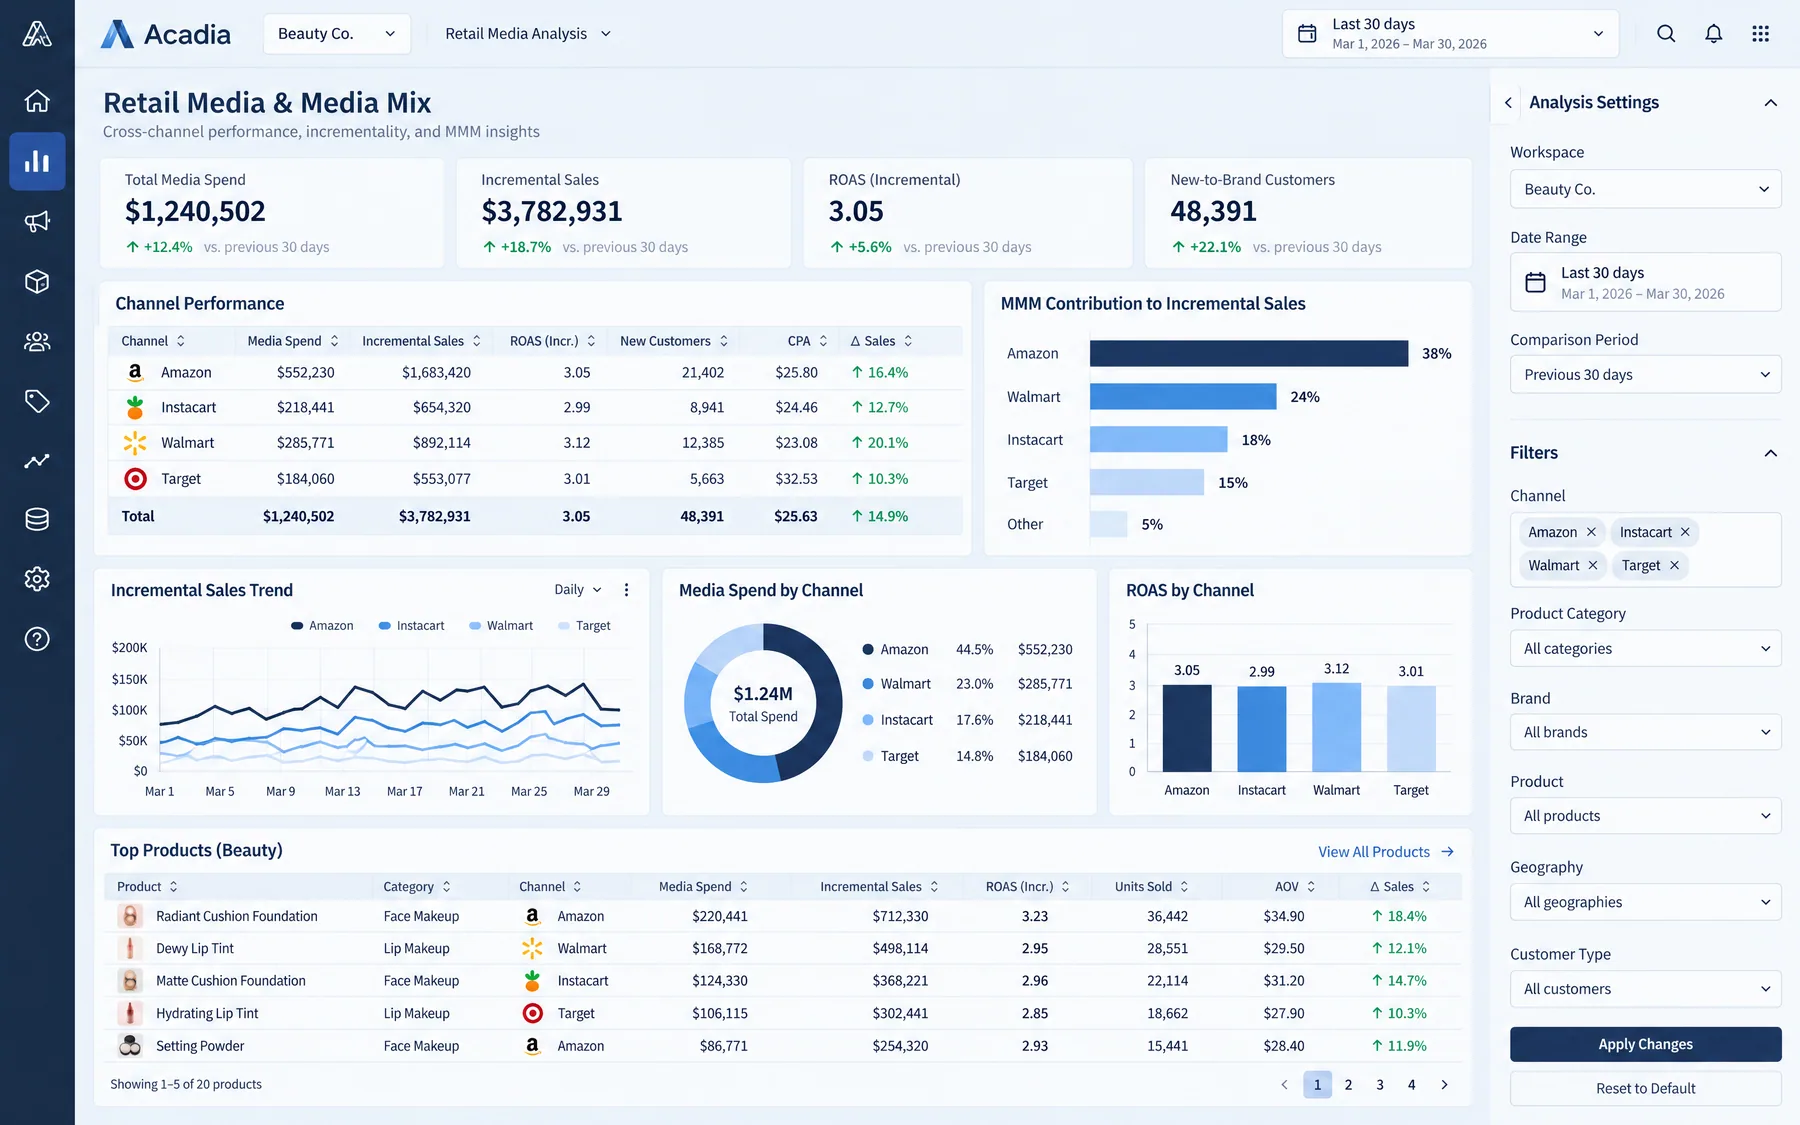Image resolution: width=1800 pixels, height=1125 pixels.
Task: Open the Daily granularity dropdown
Action: click(578, 590)
